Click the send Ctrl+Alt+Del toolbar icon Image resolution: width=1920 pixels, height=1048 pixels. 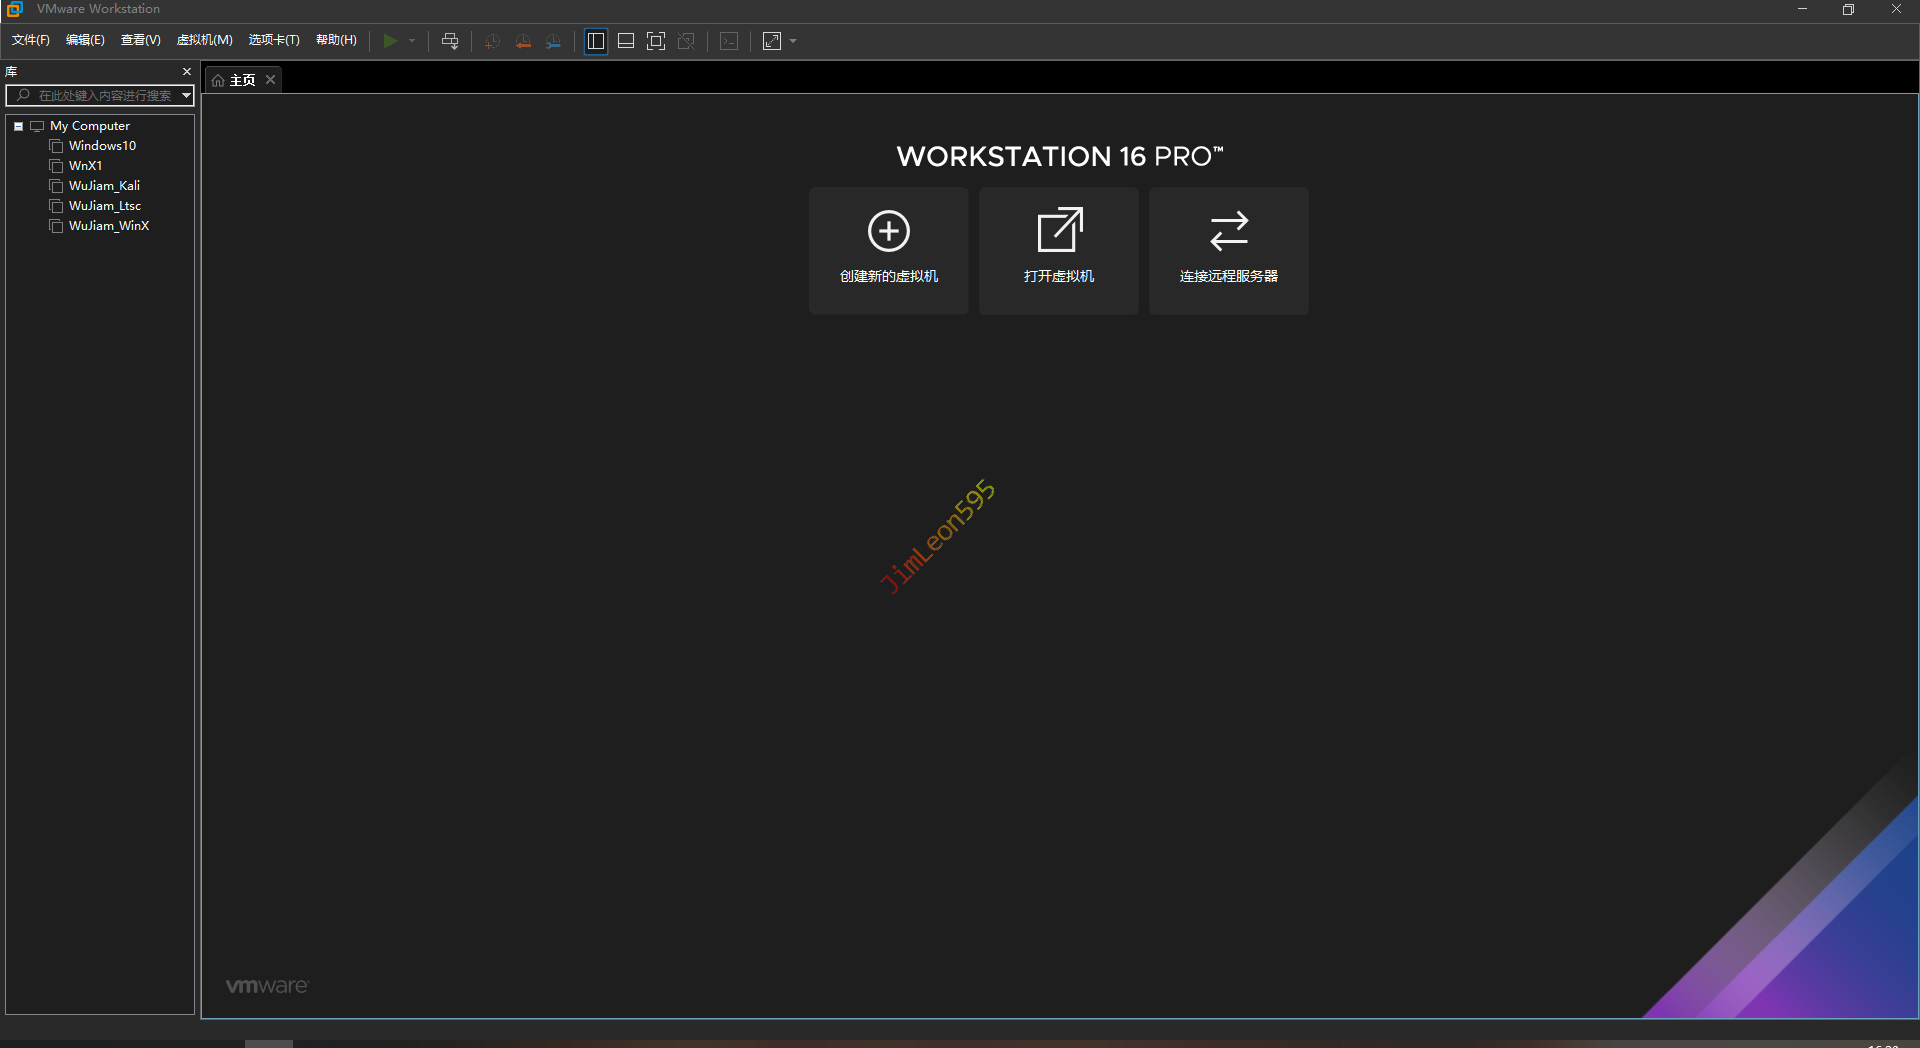click(x=450, y=41)
